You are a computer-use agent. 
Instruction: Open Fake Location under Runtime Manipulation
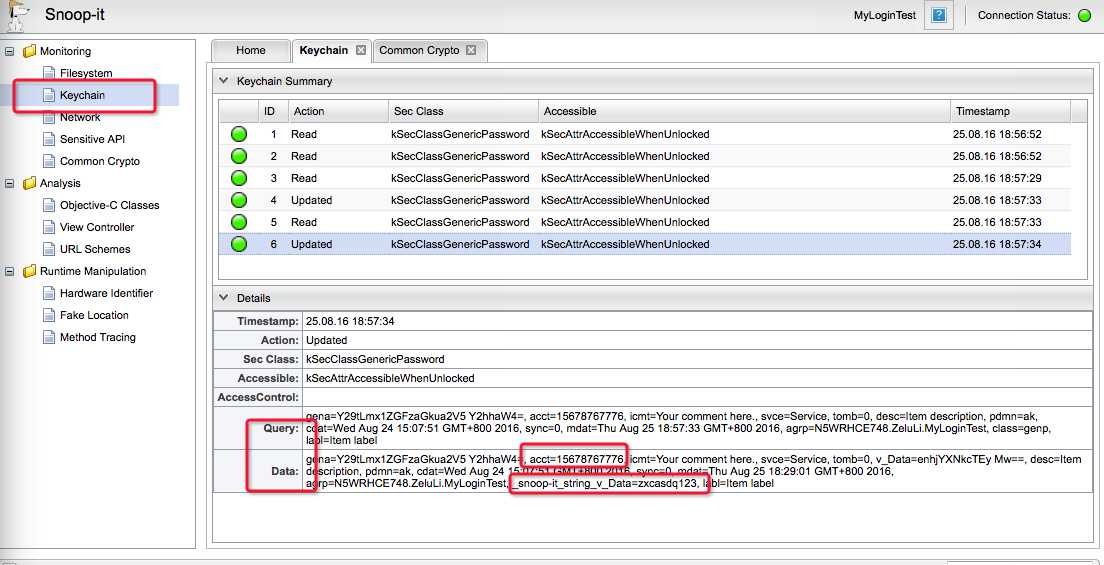(94, 316)
